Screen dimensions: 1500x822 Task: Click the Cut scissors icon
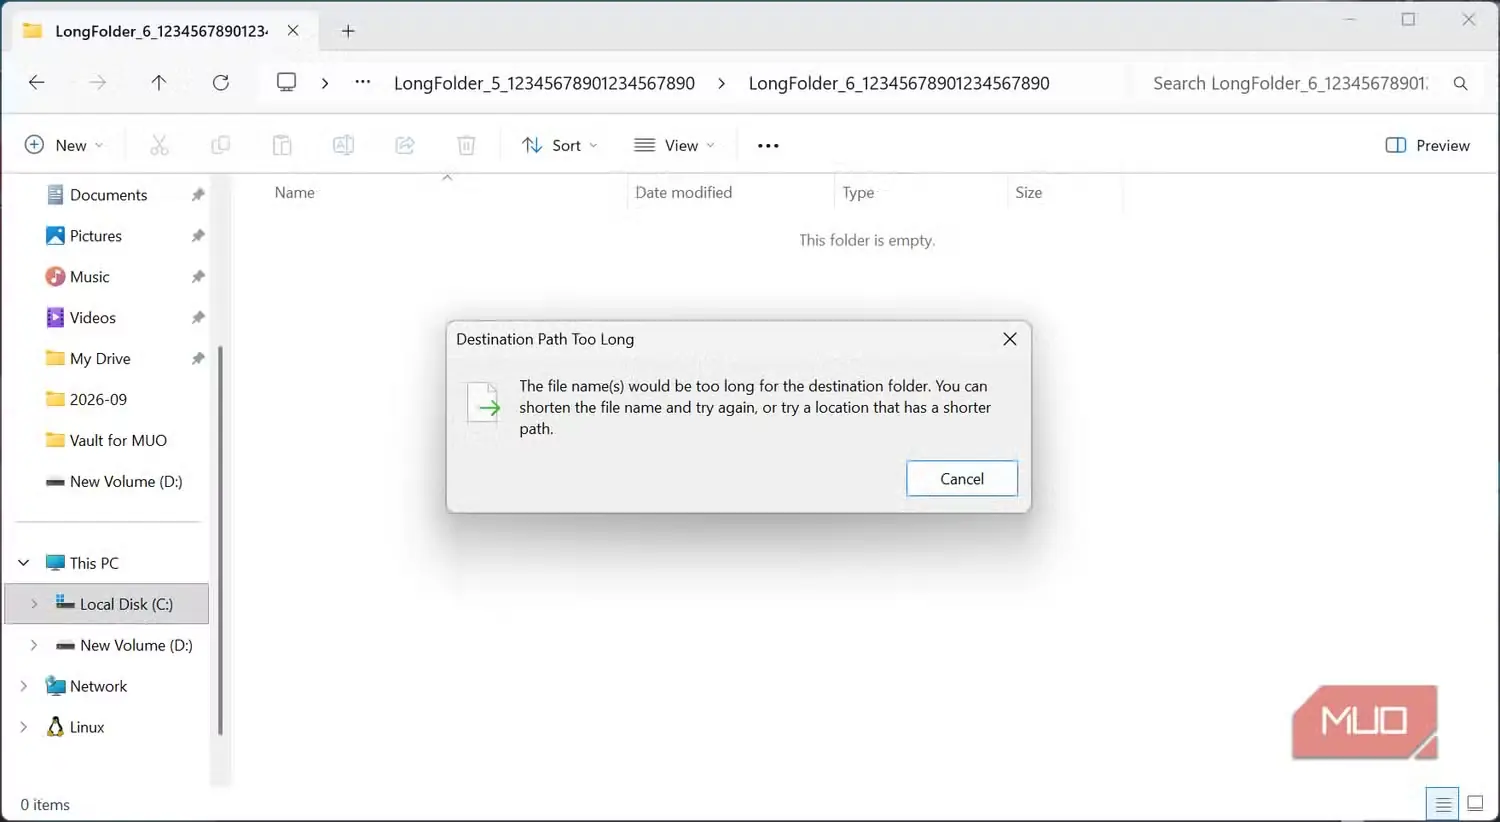click(159, 146)
